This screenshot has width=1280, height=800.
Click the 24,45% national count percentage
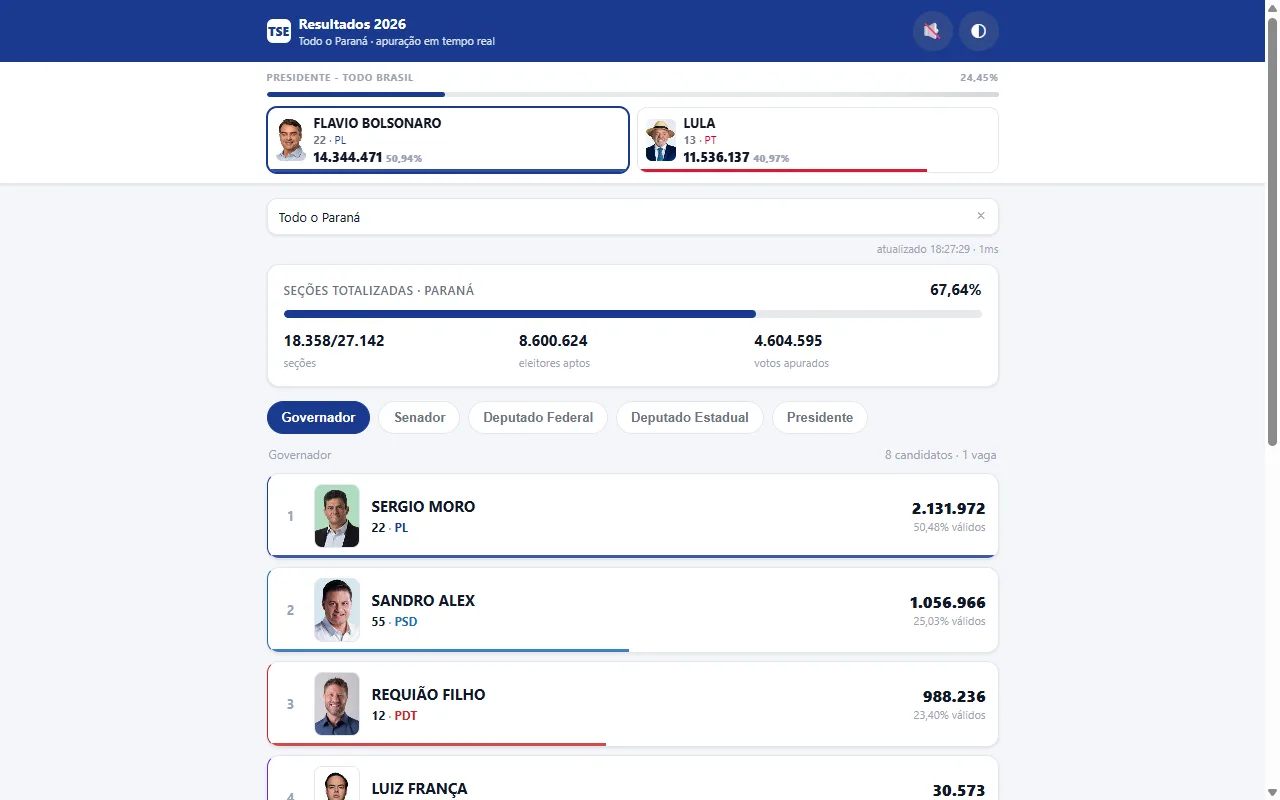pyautogui.click(x=979, y=78)
